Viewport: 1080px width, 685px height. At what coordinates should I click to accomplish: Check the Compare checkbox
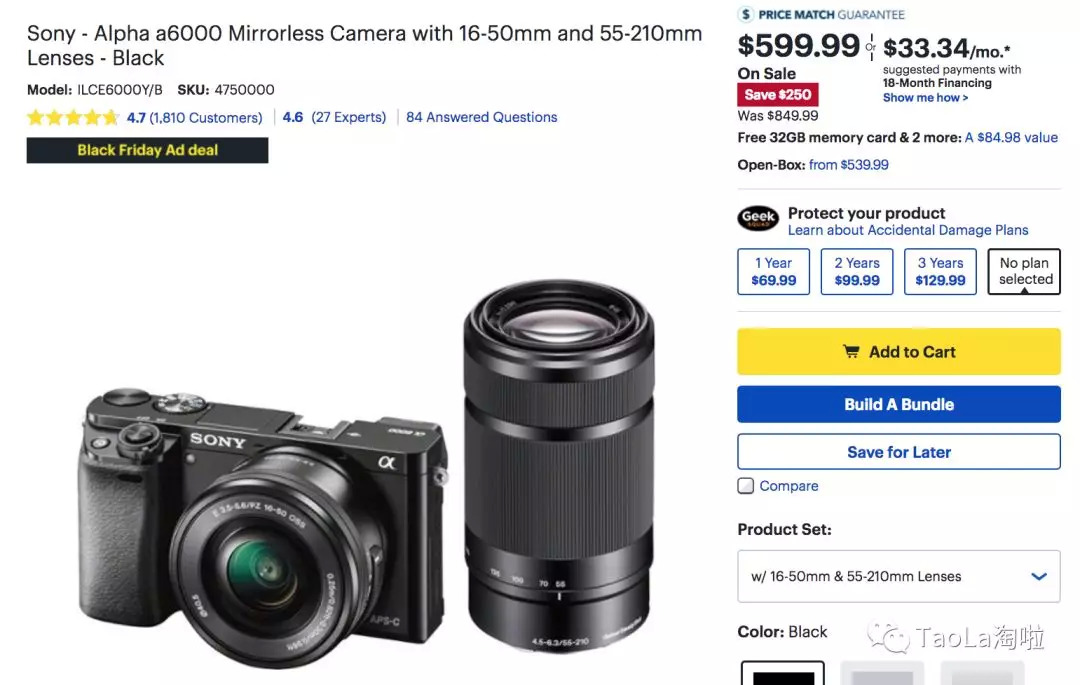(746, 486)
